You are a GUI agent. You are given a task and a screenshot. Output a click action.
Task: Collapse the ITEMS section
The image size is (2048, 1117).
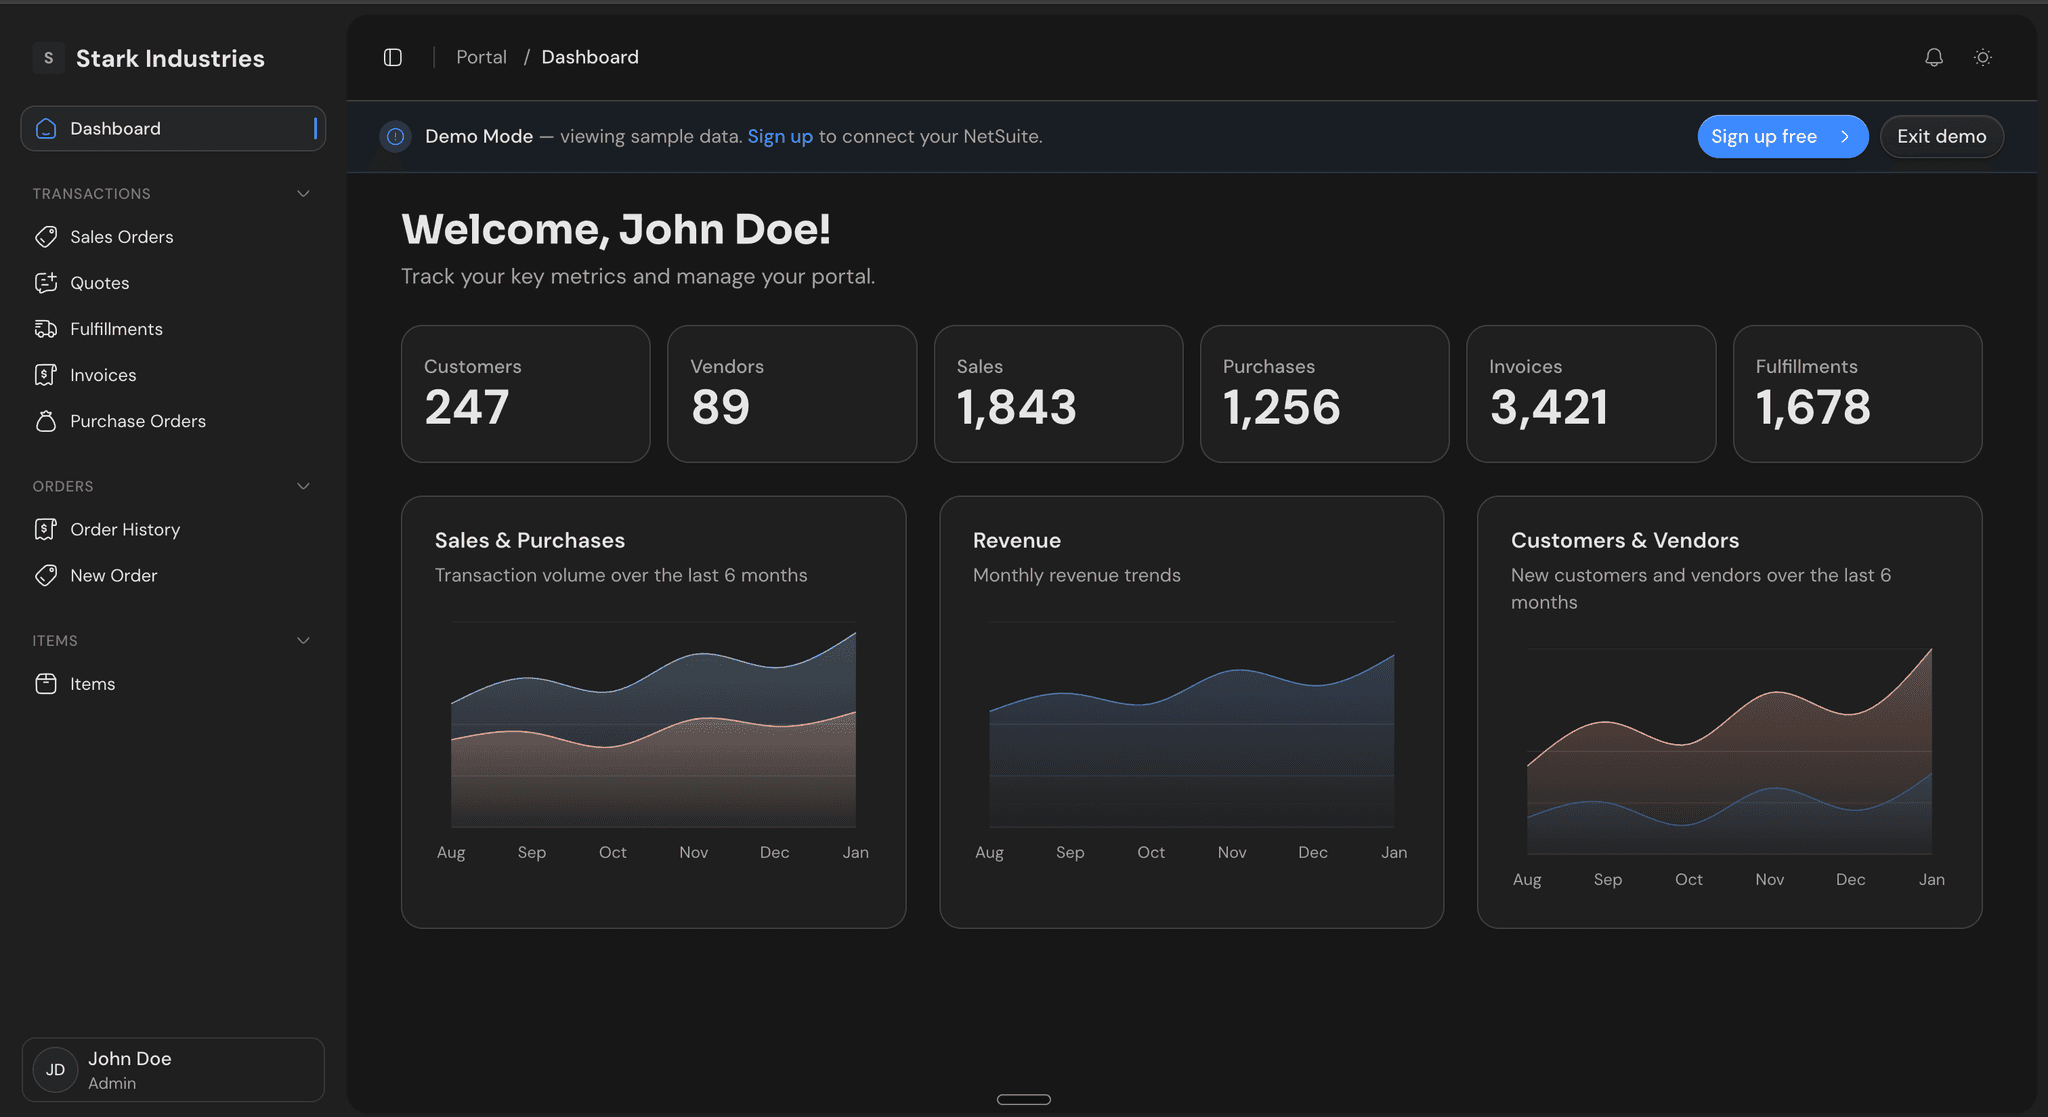click(x=303, y=640)
